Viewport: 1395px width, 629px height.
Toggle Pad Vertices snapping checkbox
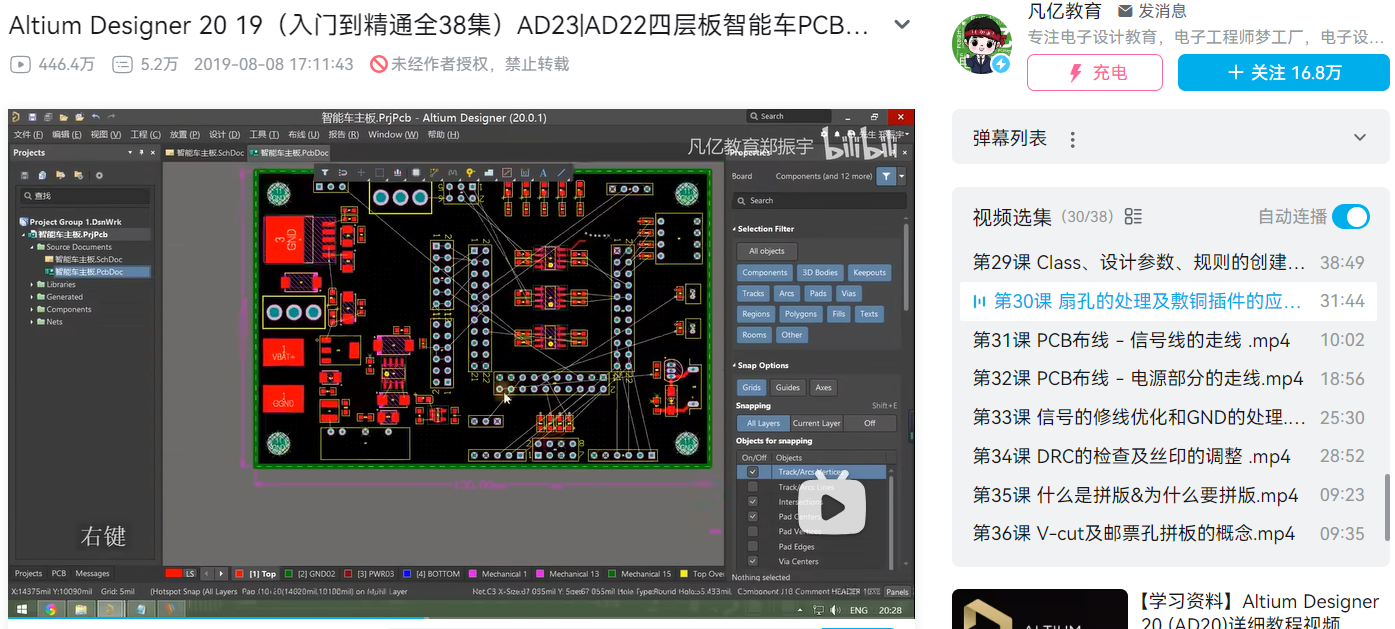pyautogui.click(x=753, y=531)
